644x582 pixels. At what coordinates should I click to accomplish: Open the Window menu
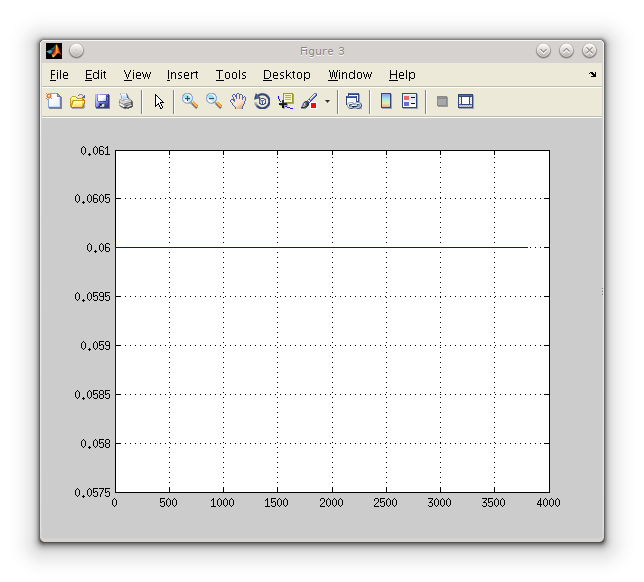coord(350,75)
